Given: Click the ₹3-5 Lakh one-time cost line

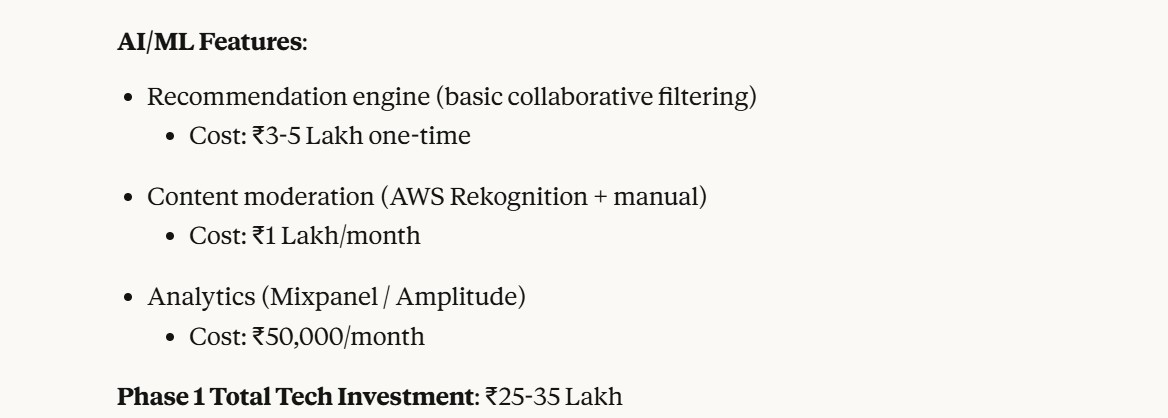Looking at the screenshot, I should [x=330, y=136].
